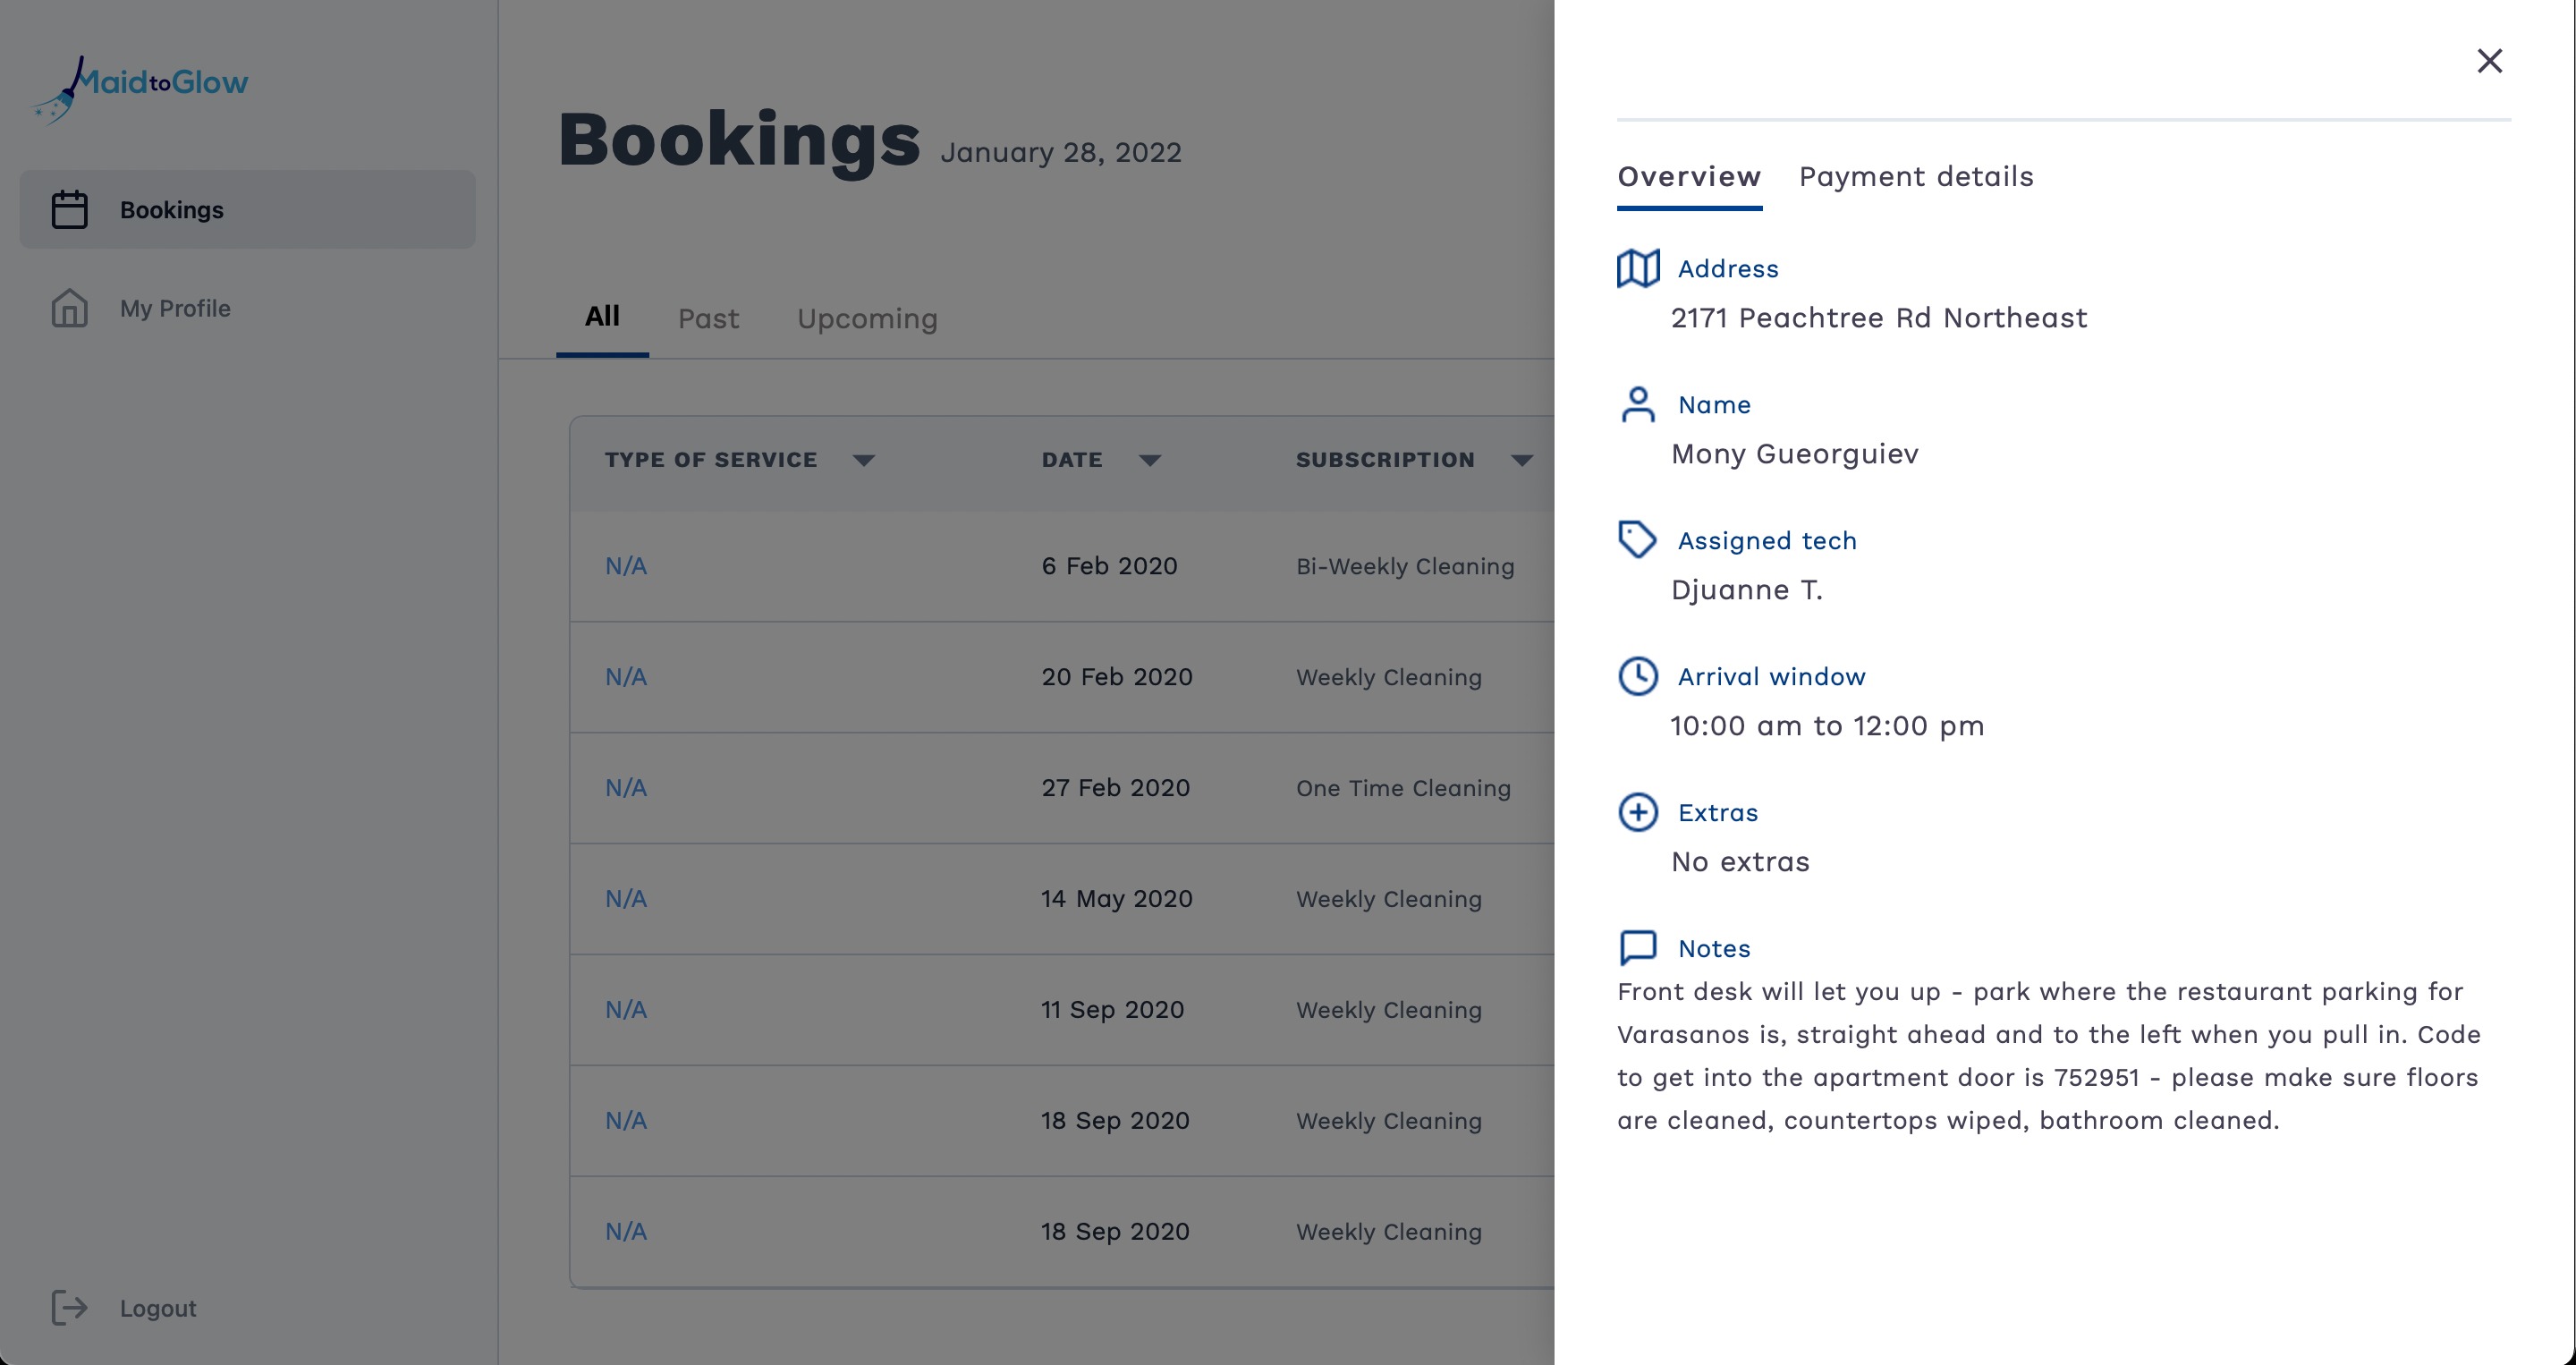2576x1365 pixels.
Task: Click the assigned tech Djuanne T.
Action: [x=1747, y=591]
